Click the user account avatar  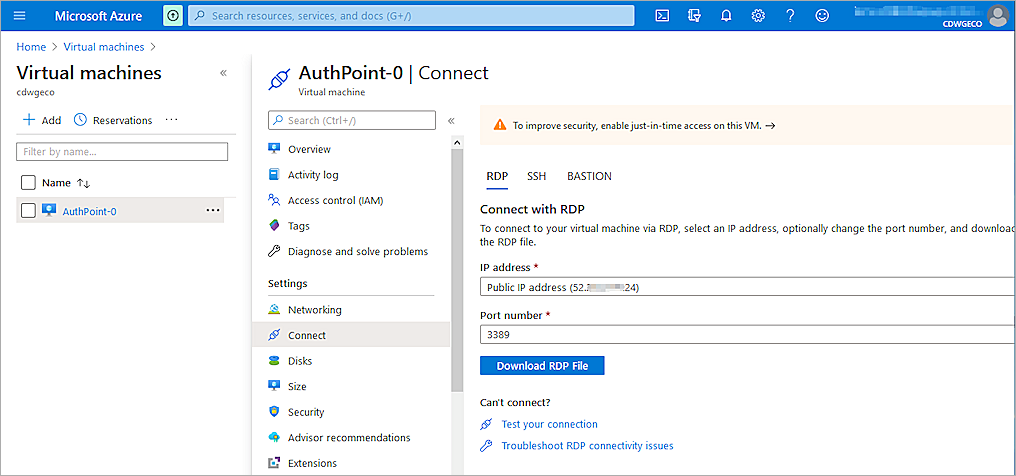coord(997,15)
